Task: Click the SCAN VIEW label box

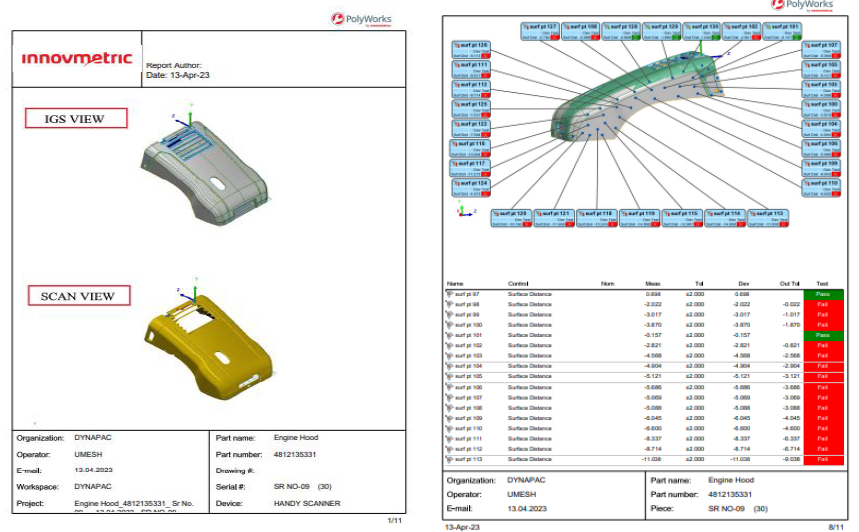Action: point(77,296)
